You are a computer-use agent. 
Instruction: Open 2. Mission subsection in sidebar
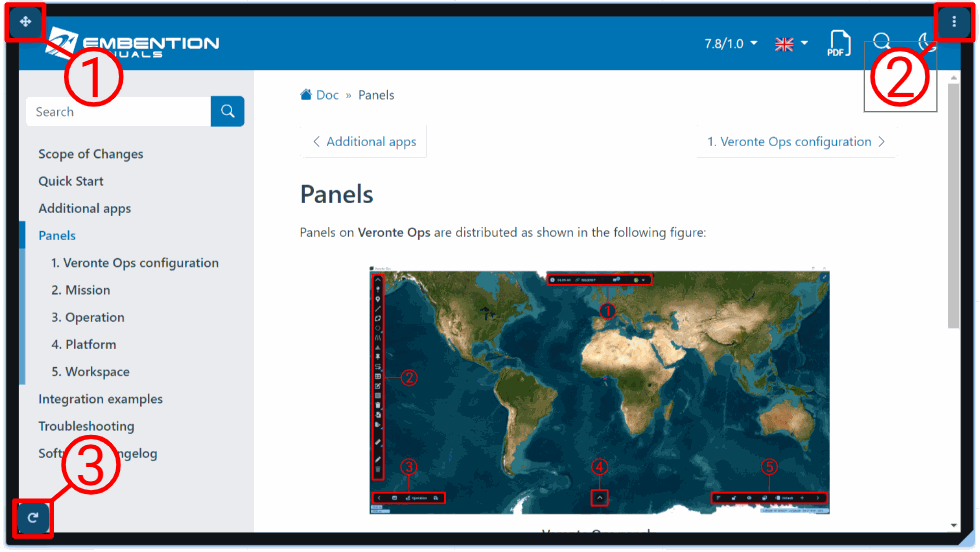click(81, 290)
